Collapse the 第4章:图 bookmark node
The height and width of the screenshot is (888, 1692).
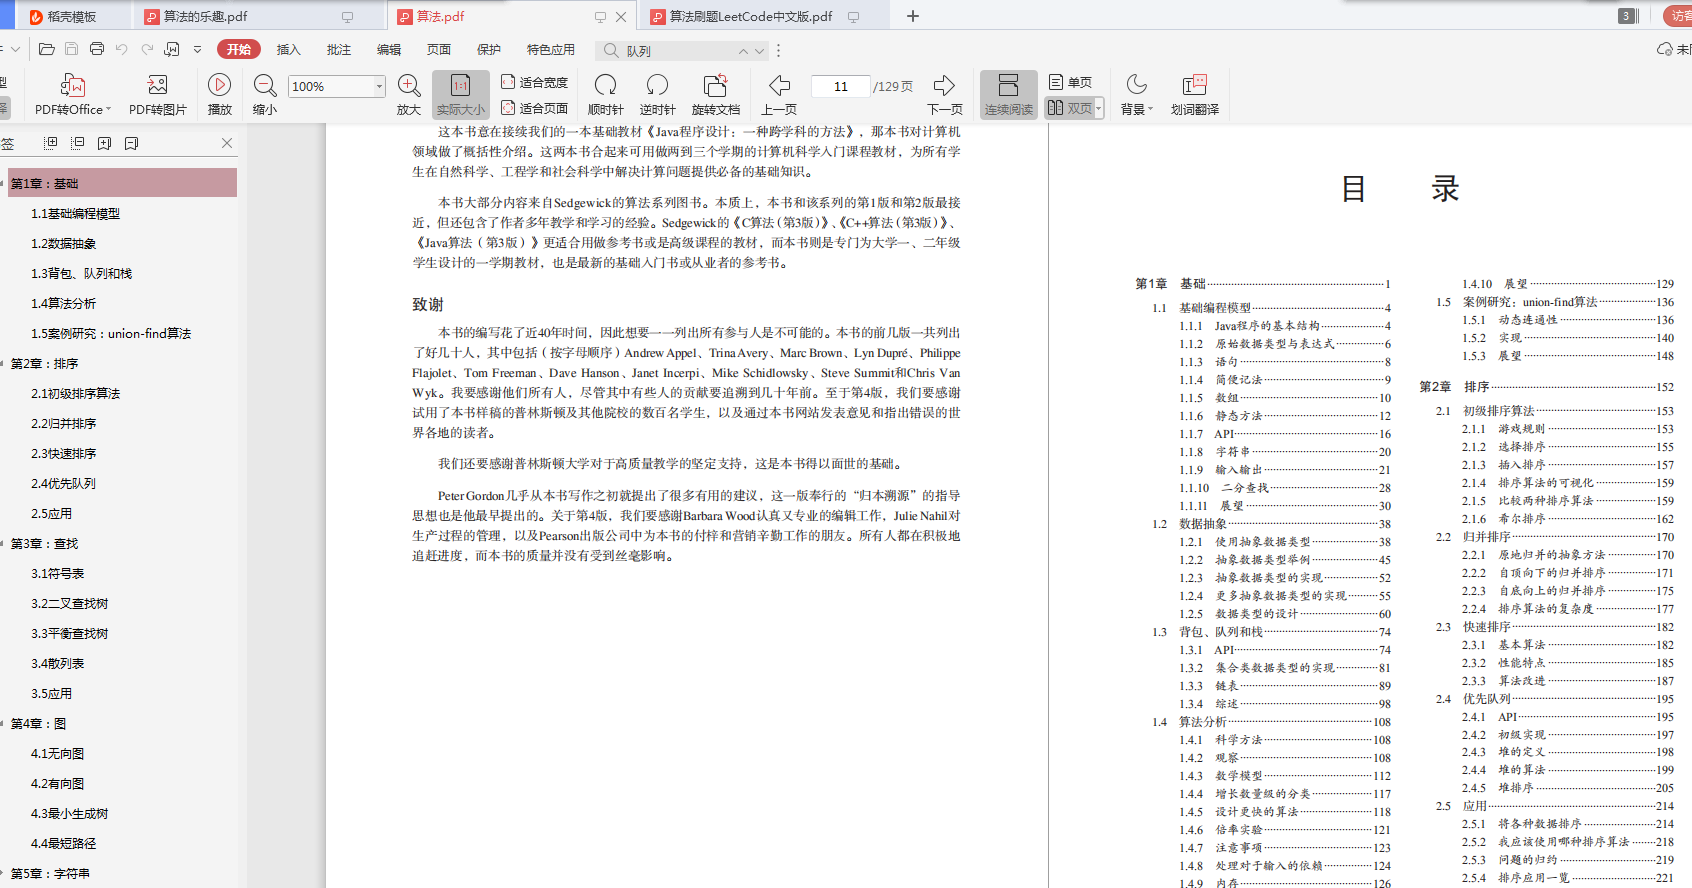(x=3, y=723)
